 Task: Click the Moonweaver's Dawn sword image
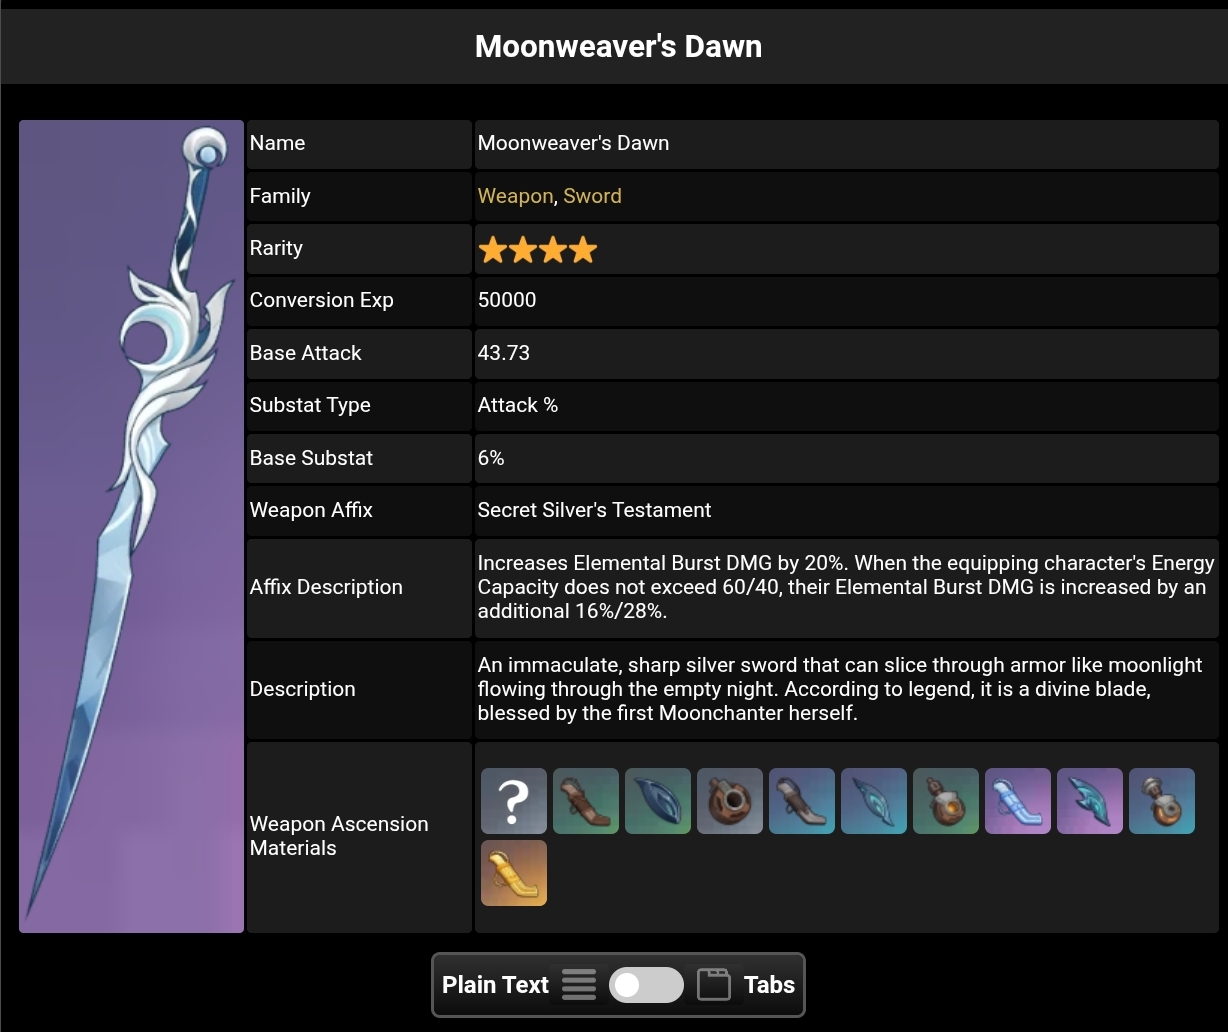coord(131,527)
